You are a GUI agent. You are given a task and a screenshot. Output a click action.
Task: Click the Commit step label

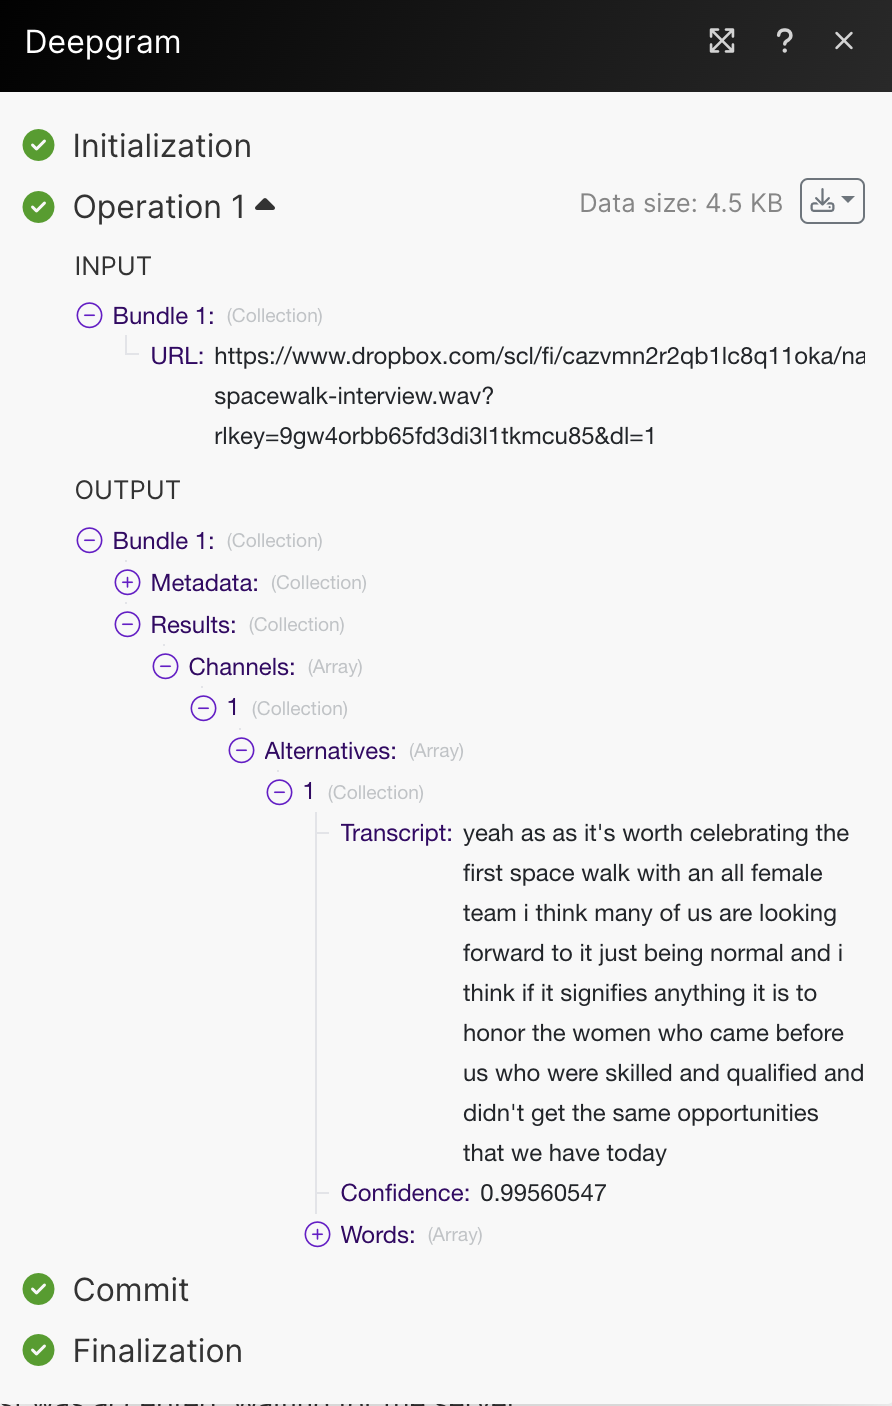point(131,1290)
